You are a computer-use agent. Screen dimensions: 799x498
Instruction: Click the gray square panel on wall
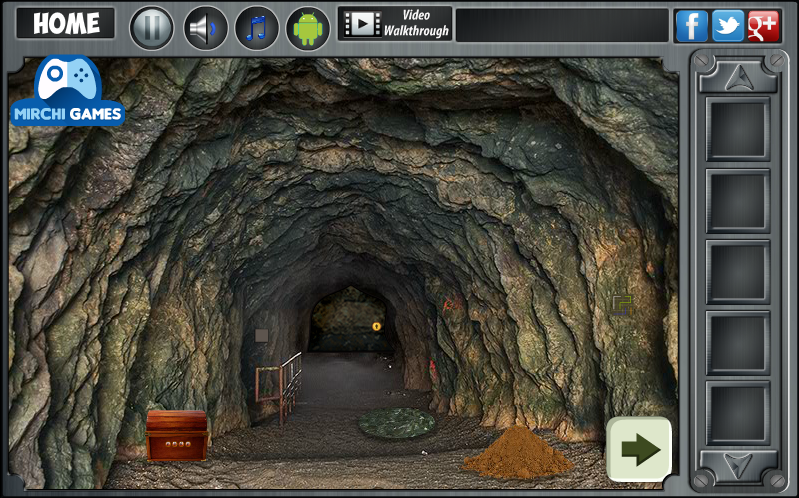[x=261, y=335]
